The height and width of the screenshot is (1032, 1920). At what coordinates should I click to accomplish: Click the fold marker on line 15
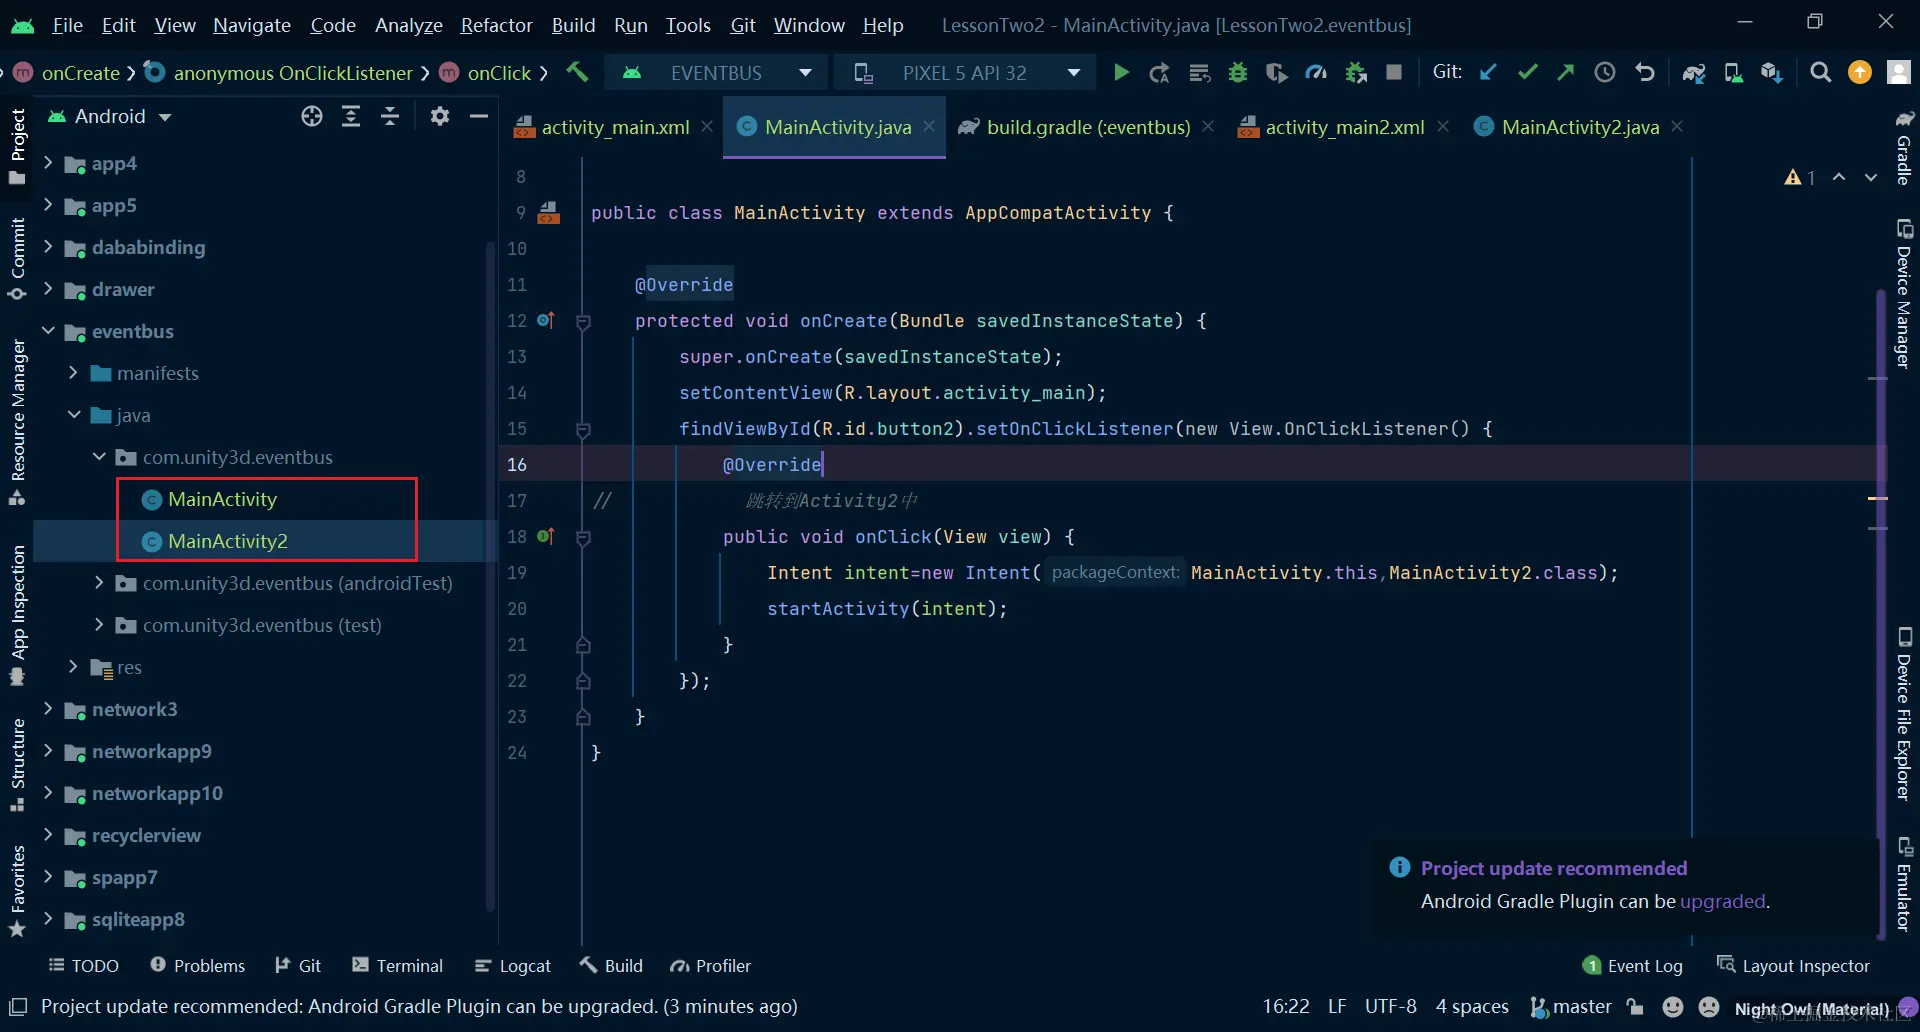(583, 429)
